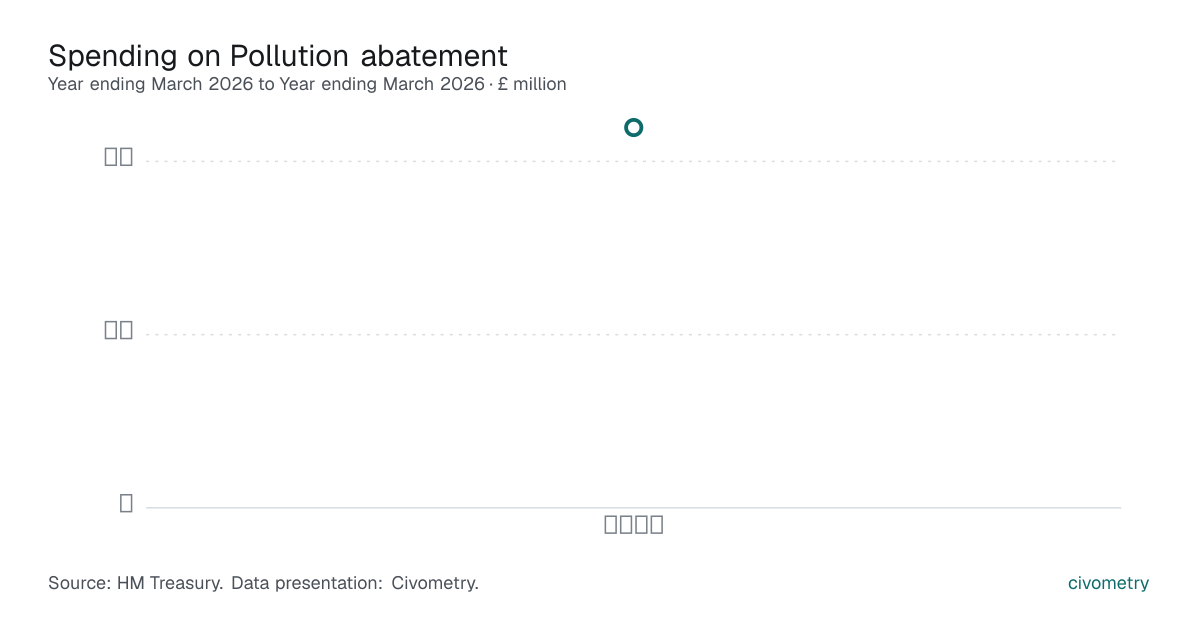Click the words HM Treasury in the source
Image resolution: width=1200 pixels, height=630 pixels.
point(170,583)
